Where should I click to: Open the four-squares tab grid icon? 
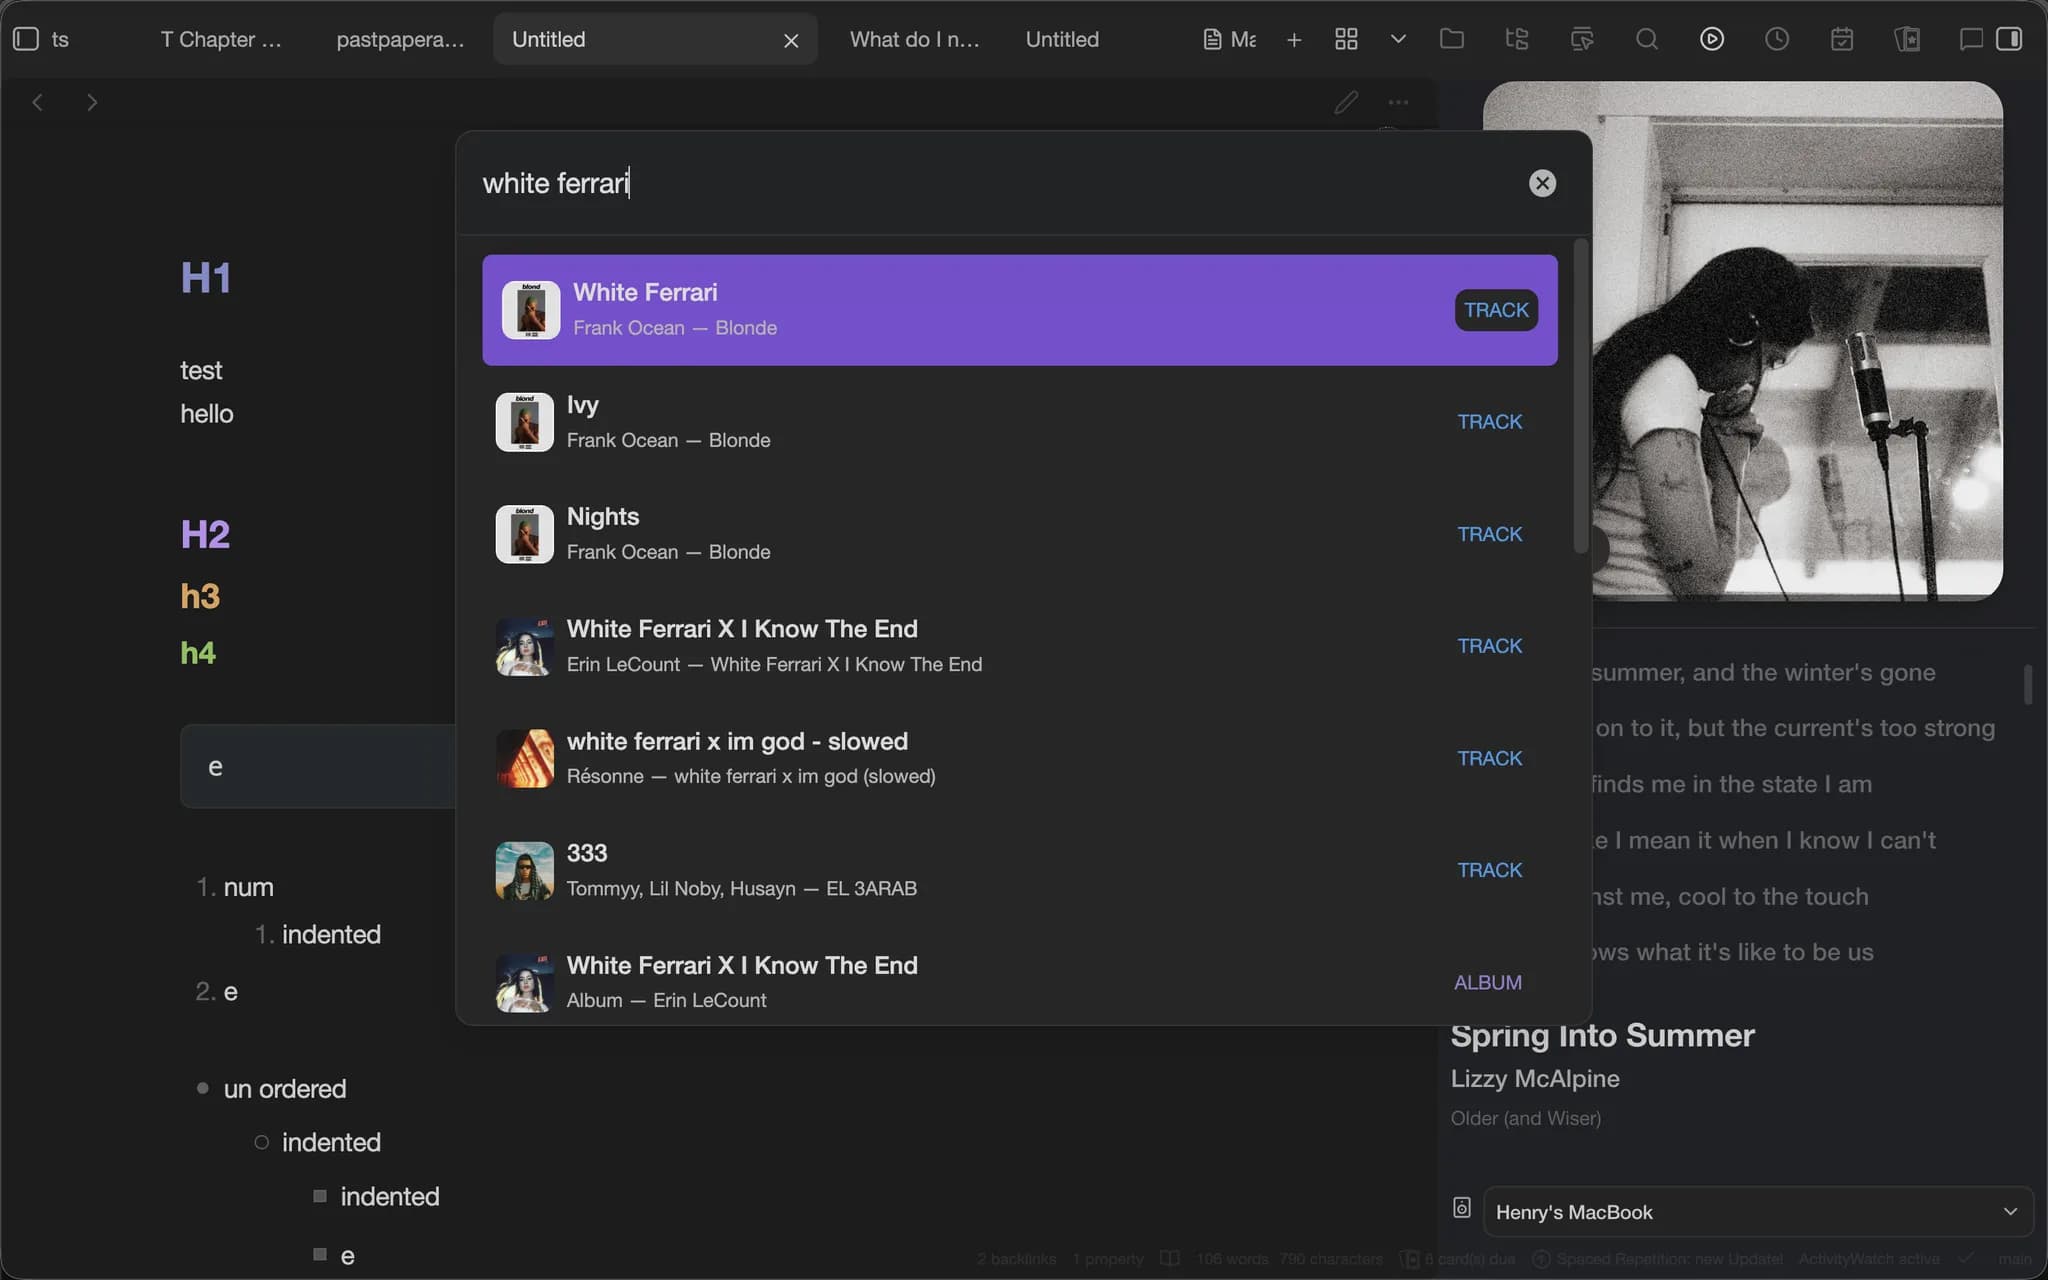tap(1346, 39)
